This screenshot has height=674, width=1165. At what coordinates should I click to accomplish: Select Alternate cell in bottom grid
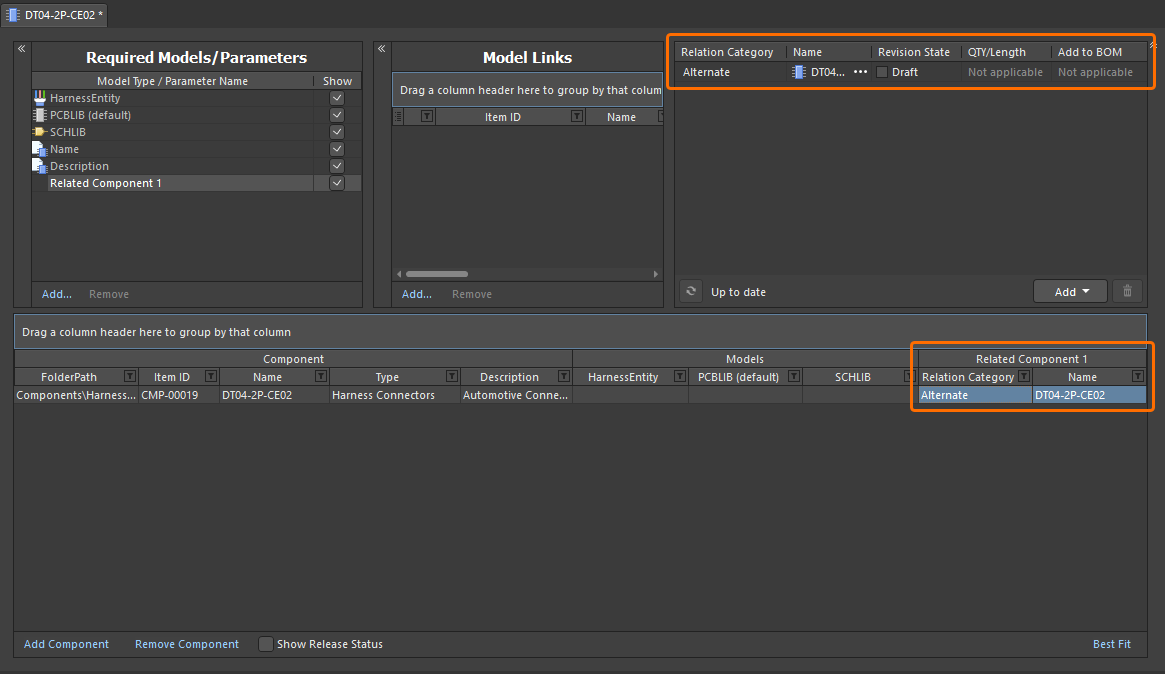(x=976, y=395)
